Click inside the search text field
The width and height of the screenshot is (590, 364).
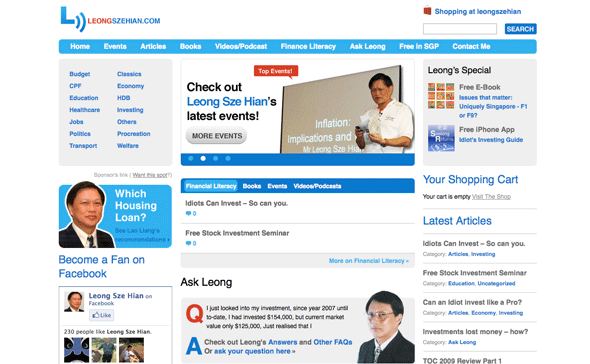pyautogui.click(x=460, y=29)
